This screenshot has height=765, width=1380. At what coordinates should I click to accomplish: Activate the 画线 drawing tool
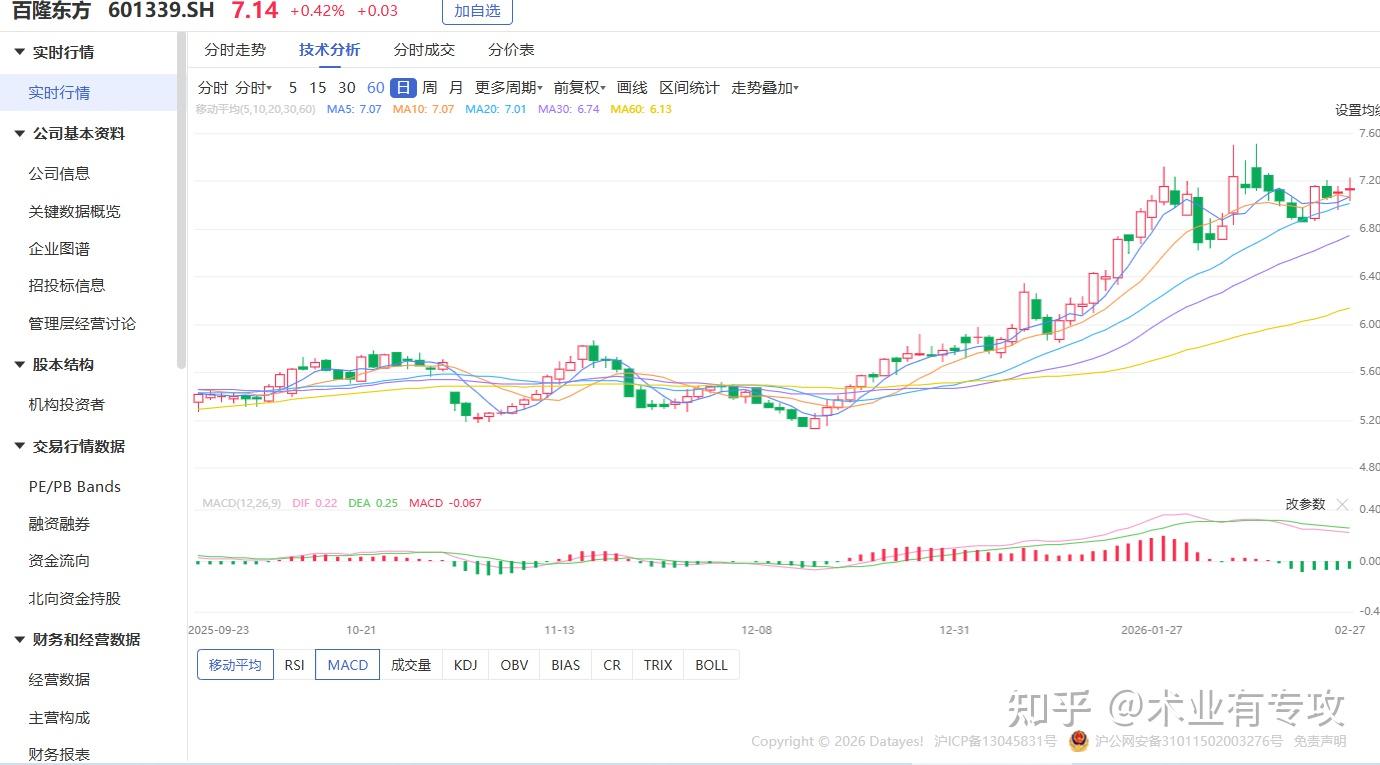(632, 88)
